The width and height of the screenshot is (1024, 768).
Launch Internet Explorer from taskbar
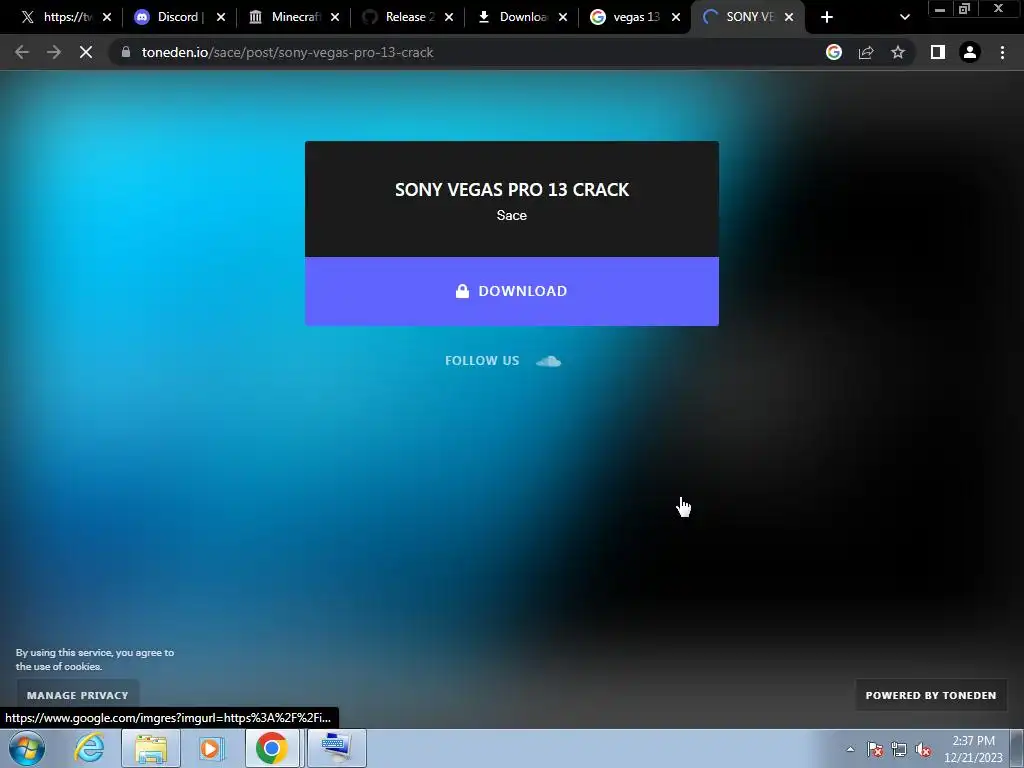pos(89,748)
